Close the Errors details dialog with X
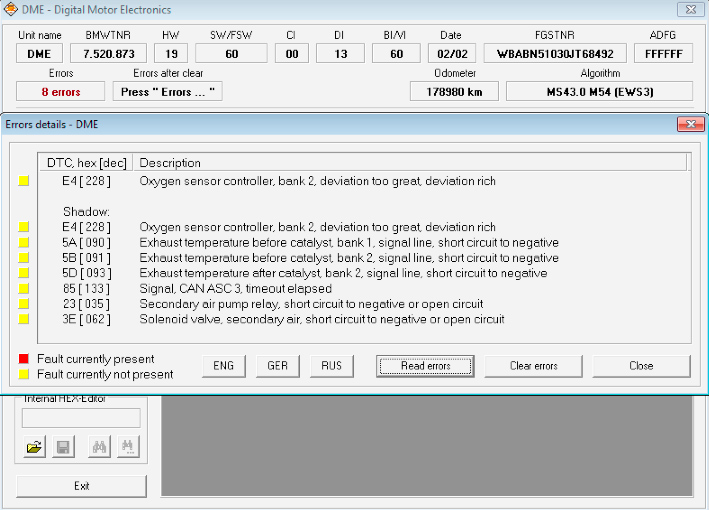The height and width of the screenshot is (510, 709). point(690,124)
